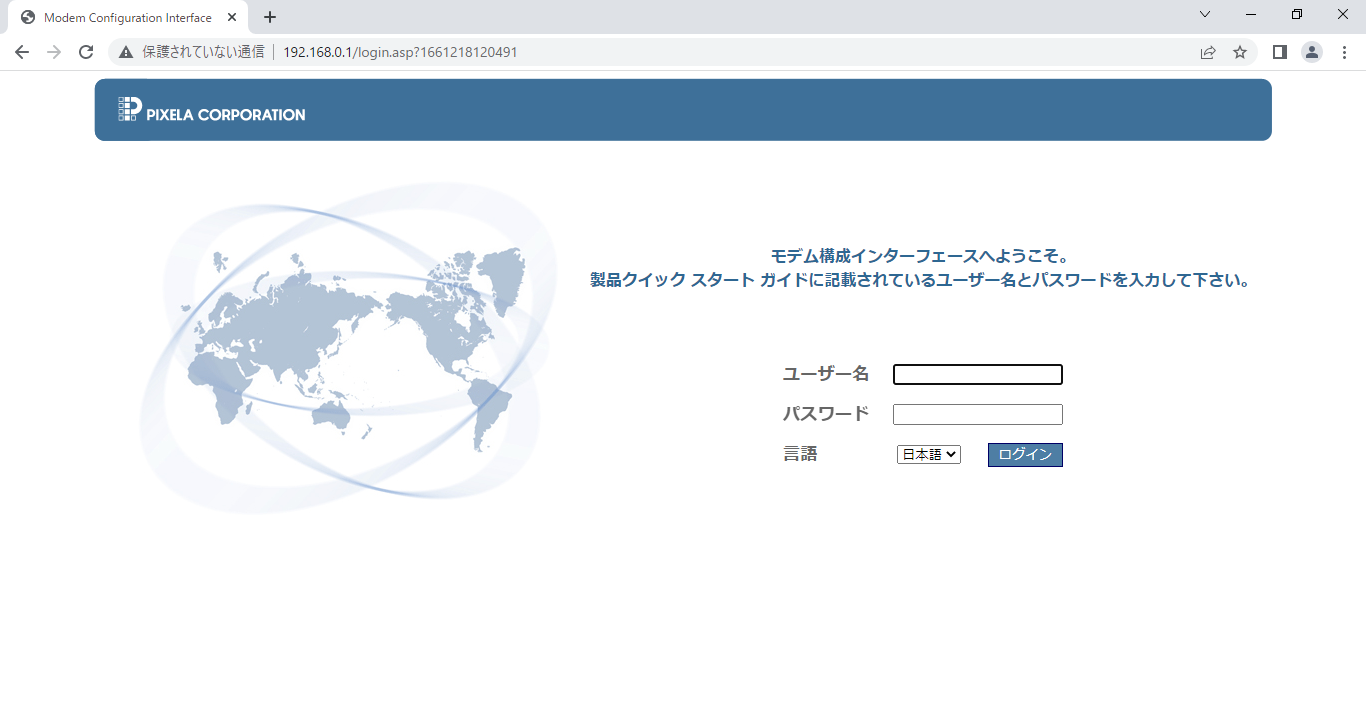Viewport: 1366px width, 719px height.
Task: Bookmark this page with the star icon
Action: (1240, 52)
